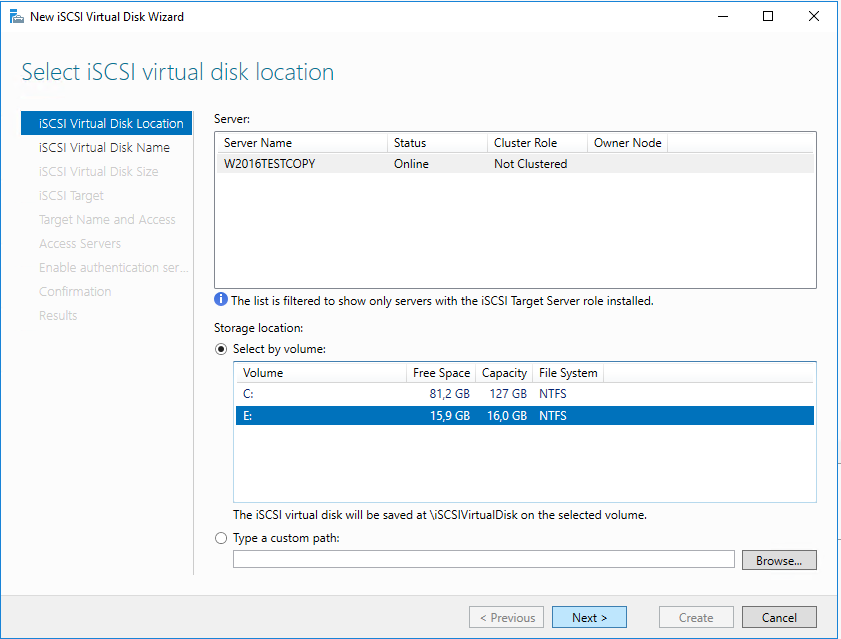Screen dimensions: 841x639
Task: Cancel the iSCSI wizard
Action: (779, 617)
